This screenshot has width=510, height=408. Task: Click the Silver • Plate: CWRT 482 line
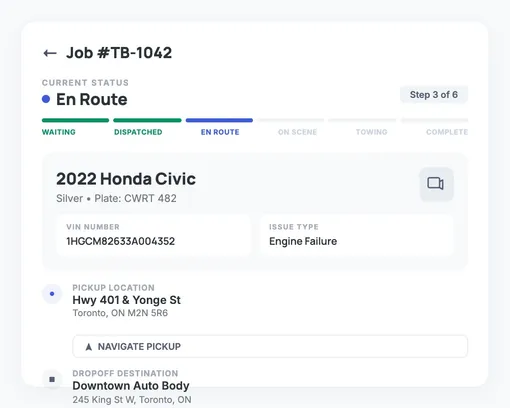point(116,198)
